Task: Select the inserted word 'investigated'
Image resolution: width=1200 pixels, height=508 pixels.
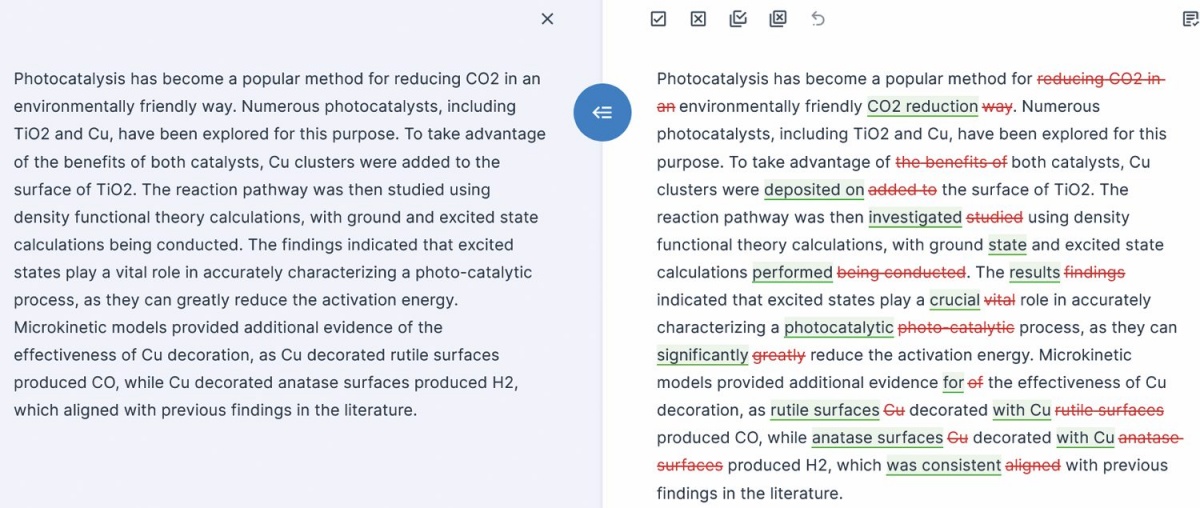Action: (x=915, y=218)
